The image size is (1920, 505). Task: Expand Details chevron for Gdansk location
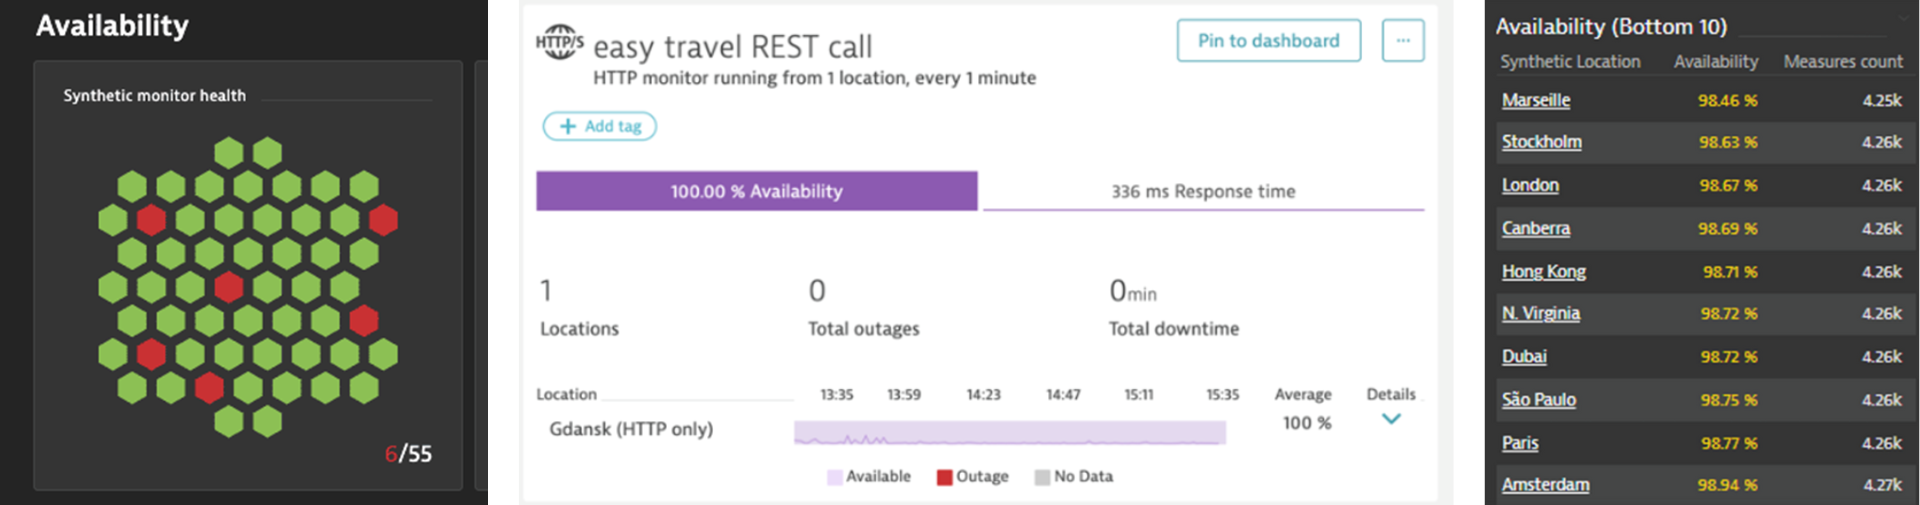pyautogui.click(x=1391, y=419)
